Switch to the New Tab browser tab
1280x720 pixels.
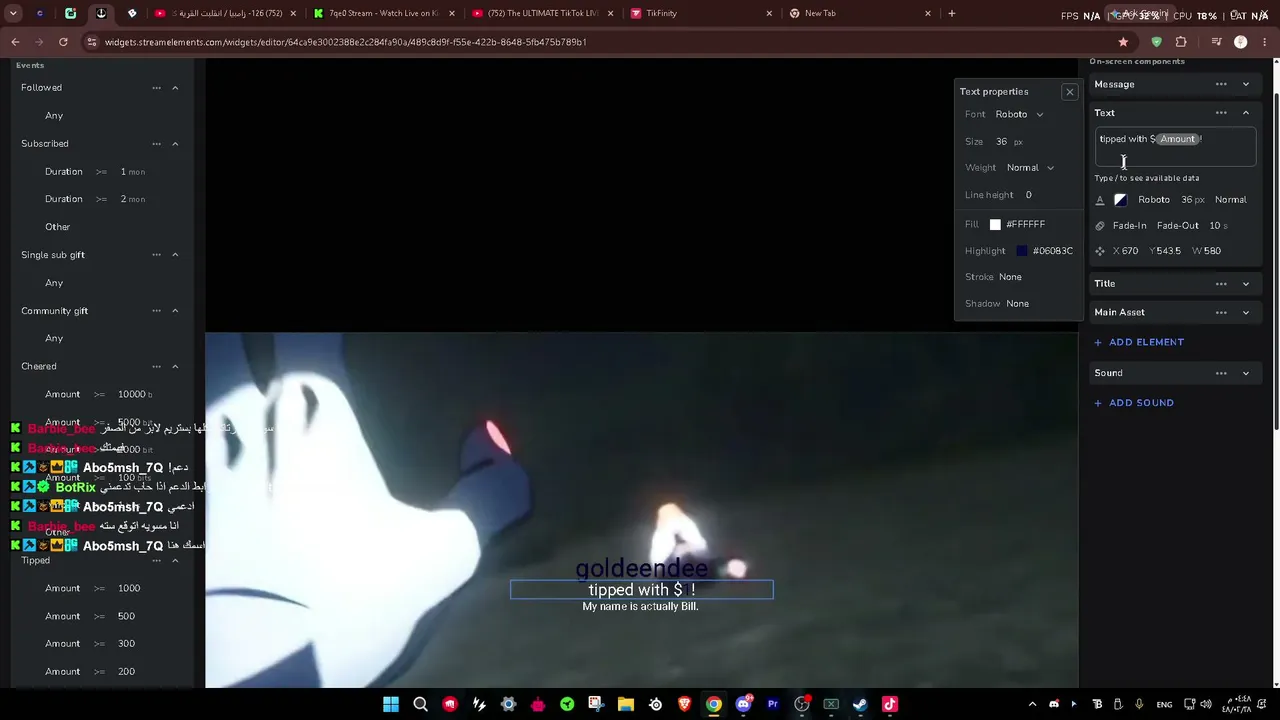(x=858, y=14)
